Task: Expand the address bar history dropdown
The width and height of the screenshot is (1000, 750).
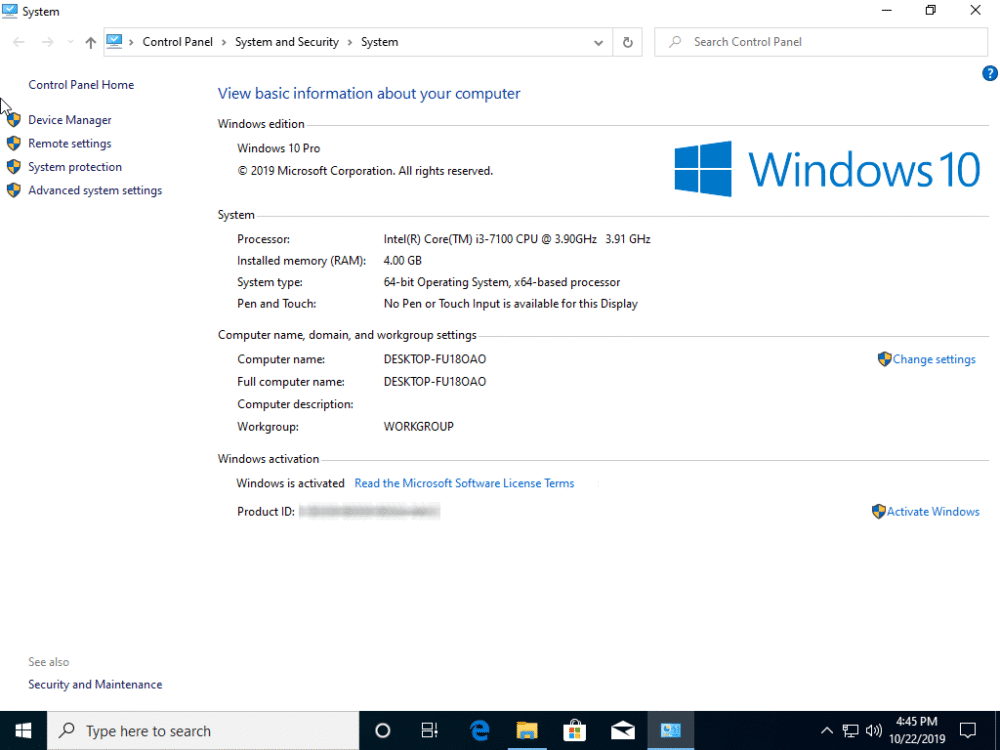Action: [598, 42]
